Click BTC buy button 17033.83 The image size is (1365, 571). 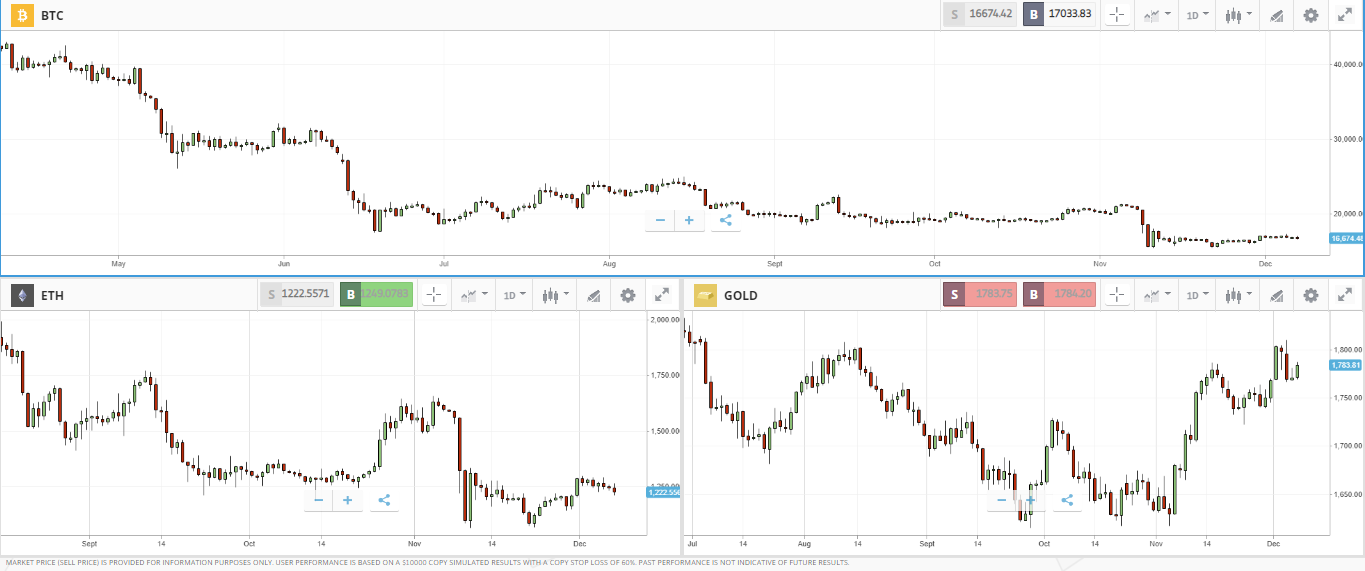coord(1060,15)
